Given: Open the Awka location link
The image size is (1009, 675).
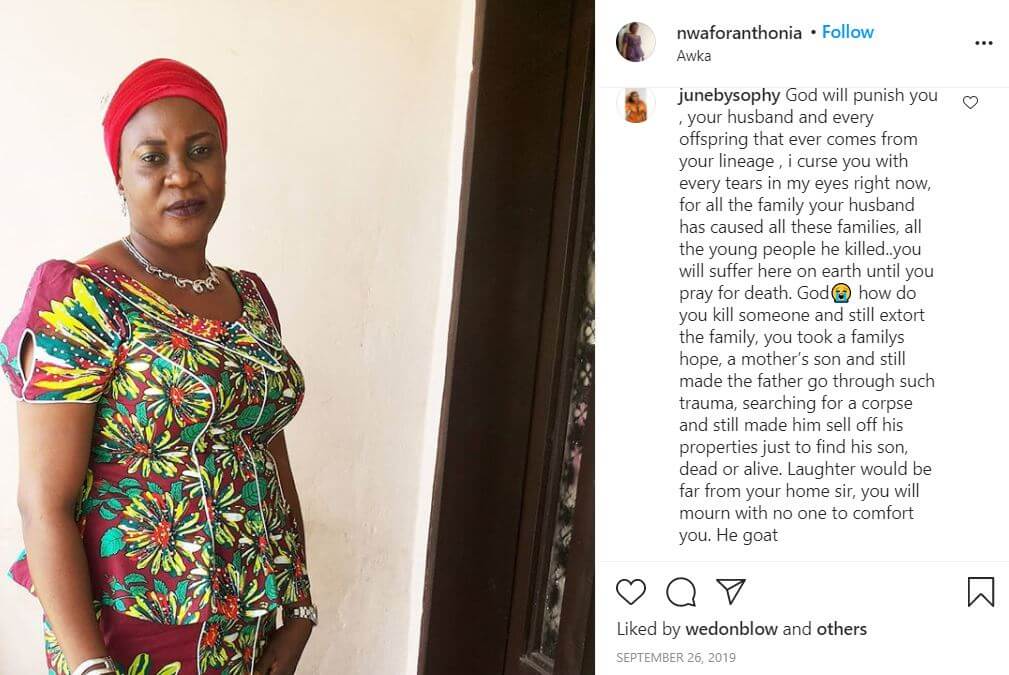Looking at the screenshot, I should click(x=694, y=56).
